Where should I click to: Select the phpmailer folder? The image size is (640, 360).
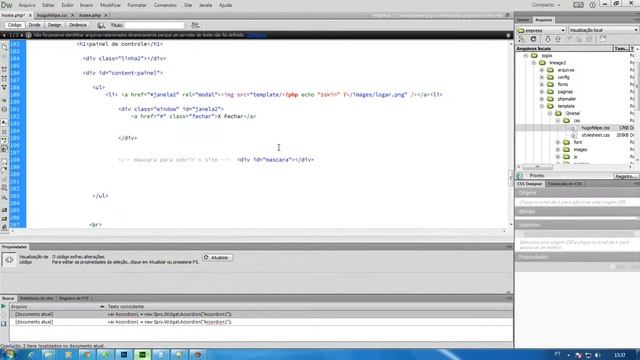pyautogui.click(x=567, y=99)
